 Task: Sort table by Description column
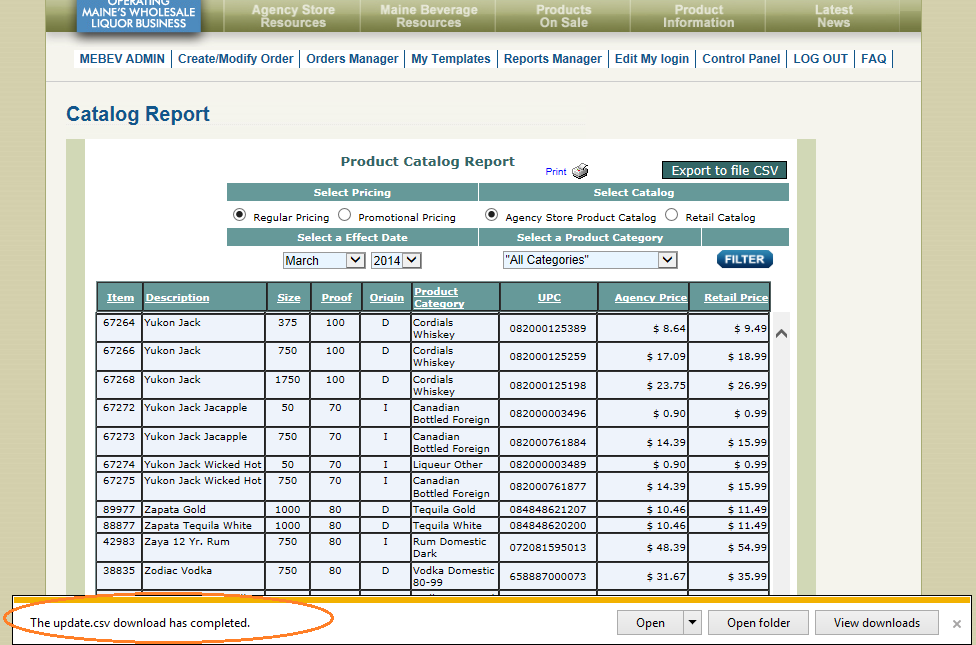(177, 298)
